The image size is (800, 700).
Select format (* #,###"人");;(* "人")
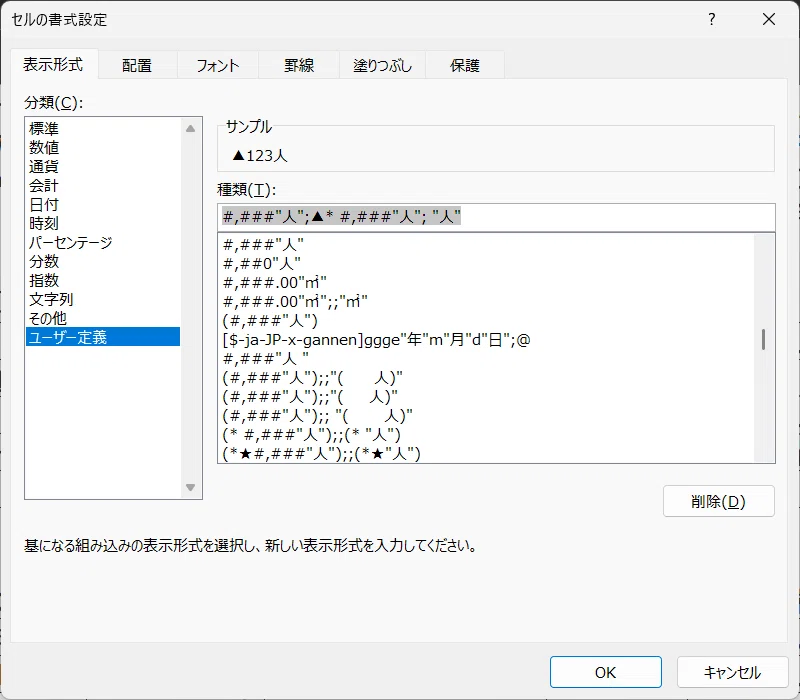487,435
